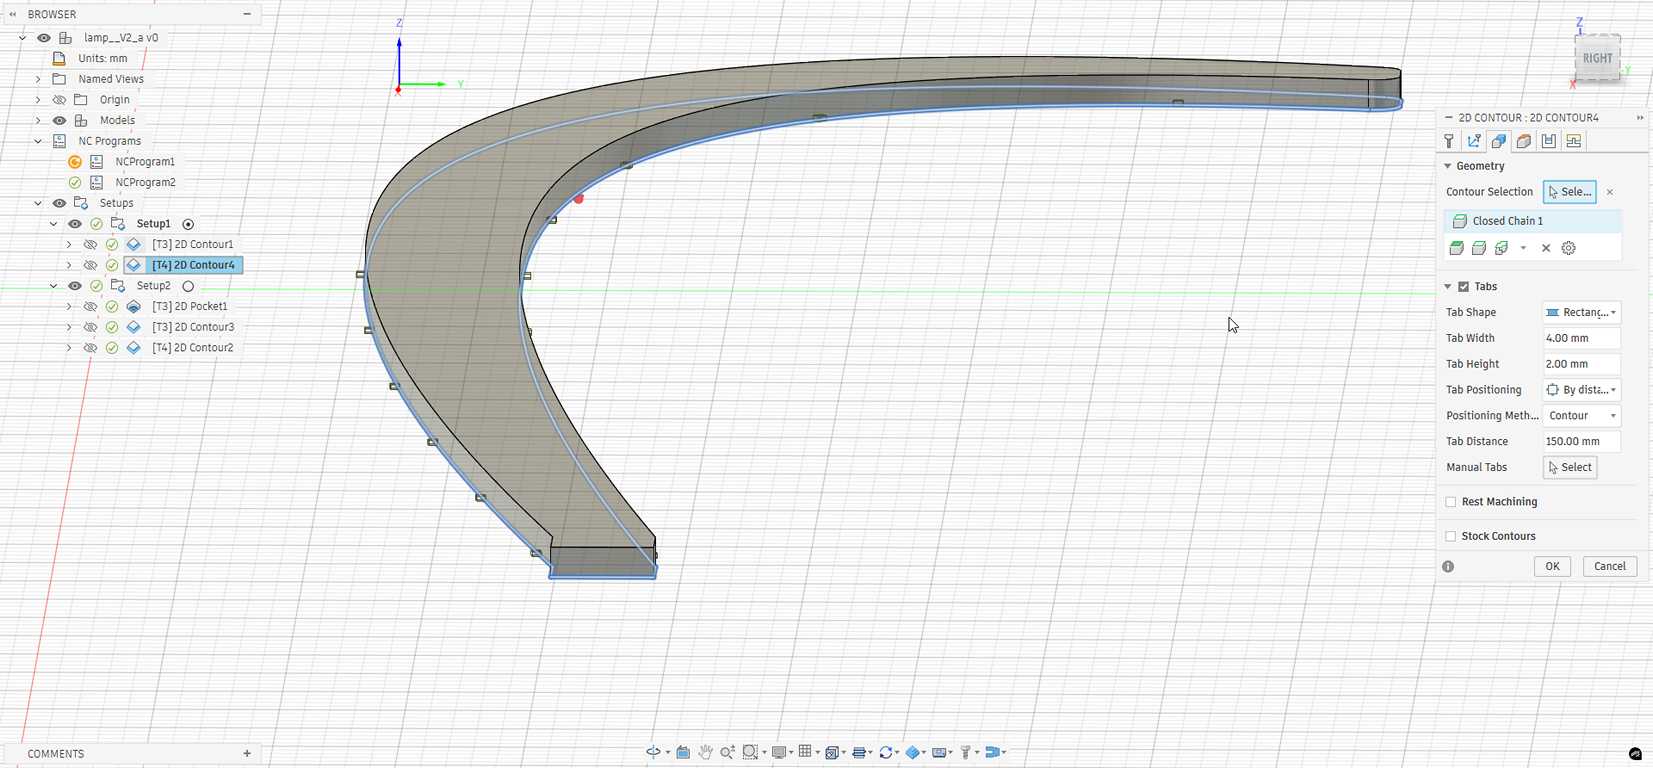The height and width of the screenshot is (768, 1653).
Task: Click the first chain mode icon below Closed Chain 1
Action: (x=1456, y=248)
